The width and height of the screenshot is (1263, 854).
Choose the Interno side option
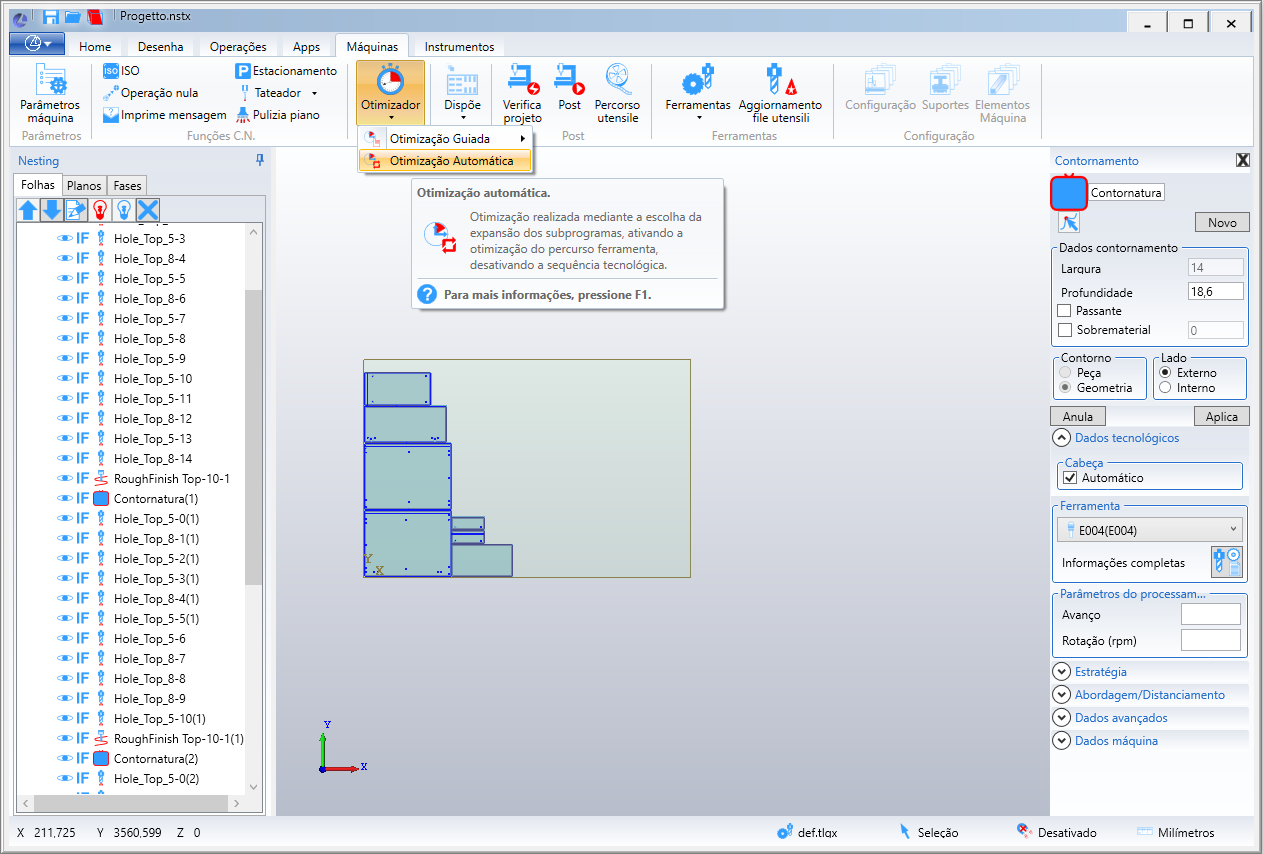pyautogui.click(x=1164, y=387)
